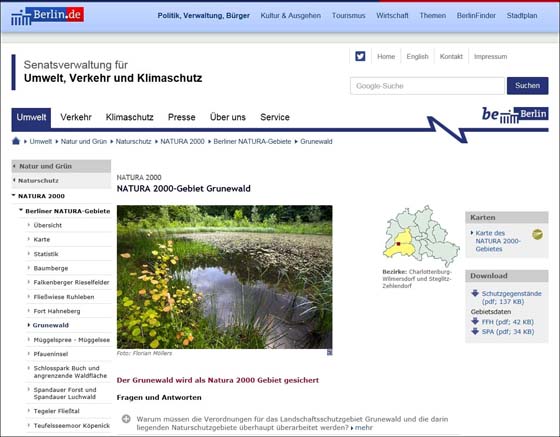
Task: Open Stadtplan in top navigation
Action: click(x=522, y=16)
